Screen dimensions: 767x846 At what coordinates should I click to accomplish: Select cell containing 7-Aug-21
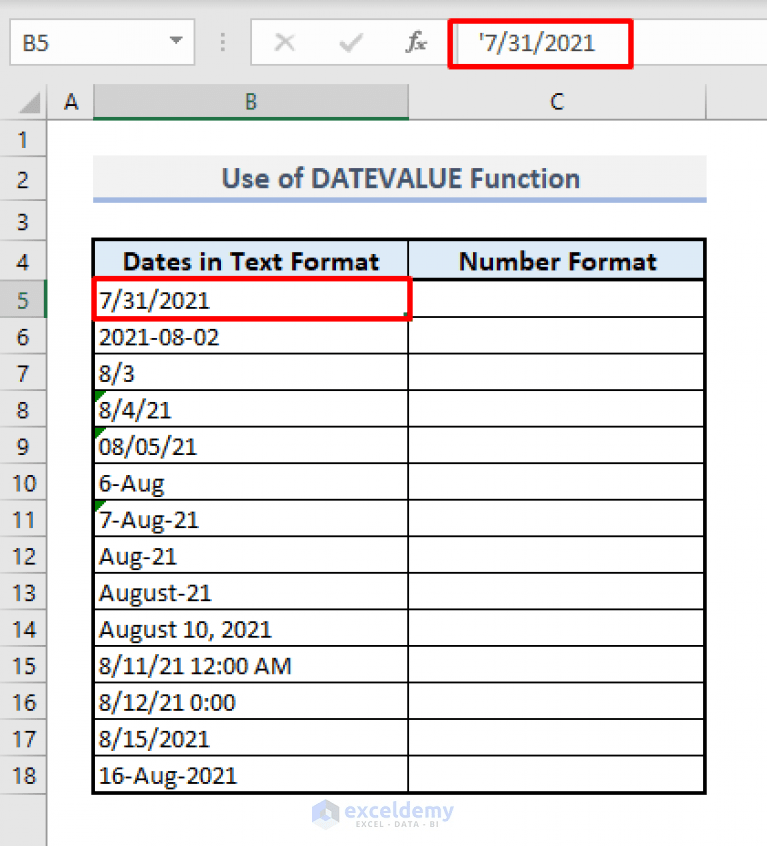[251, 519]
